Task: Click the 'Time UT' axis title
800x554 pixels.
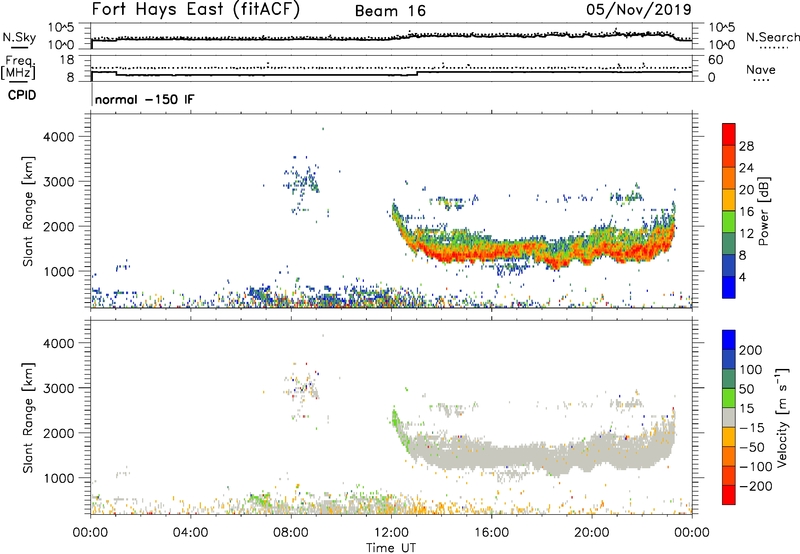Action: pos(391,548)
